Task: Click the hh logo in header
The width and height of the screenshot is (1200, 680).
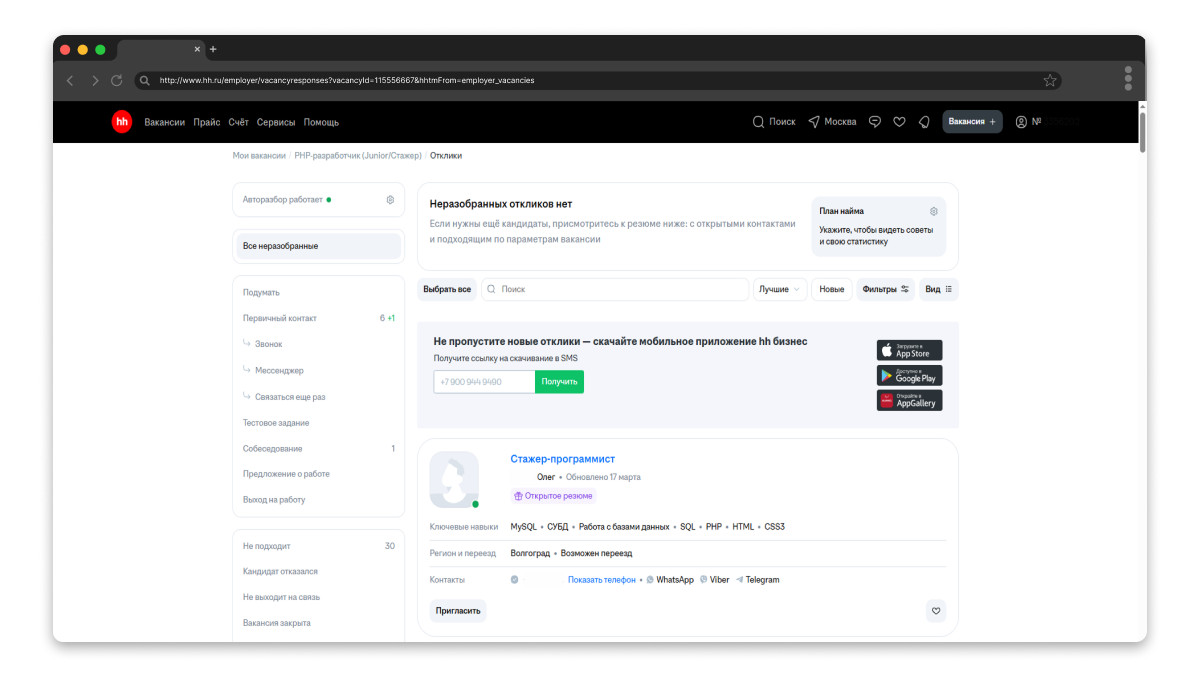Action: (x=121, y=122)
